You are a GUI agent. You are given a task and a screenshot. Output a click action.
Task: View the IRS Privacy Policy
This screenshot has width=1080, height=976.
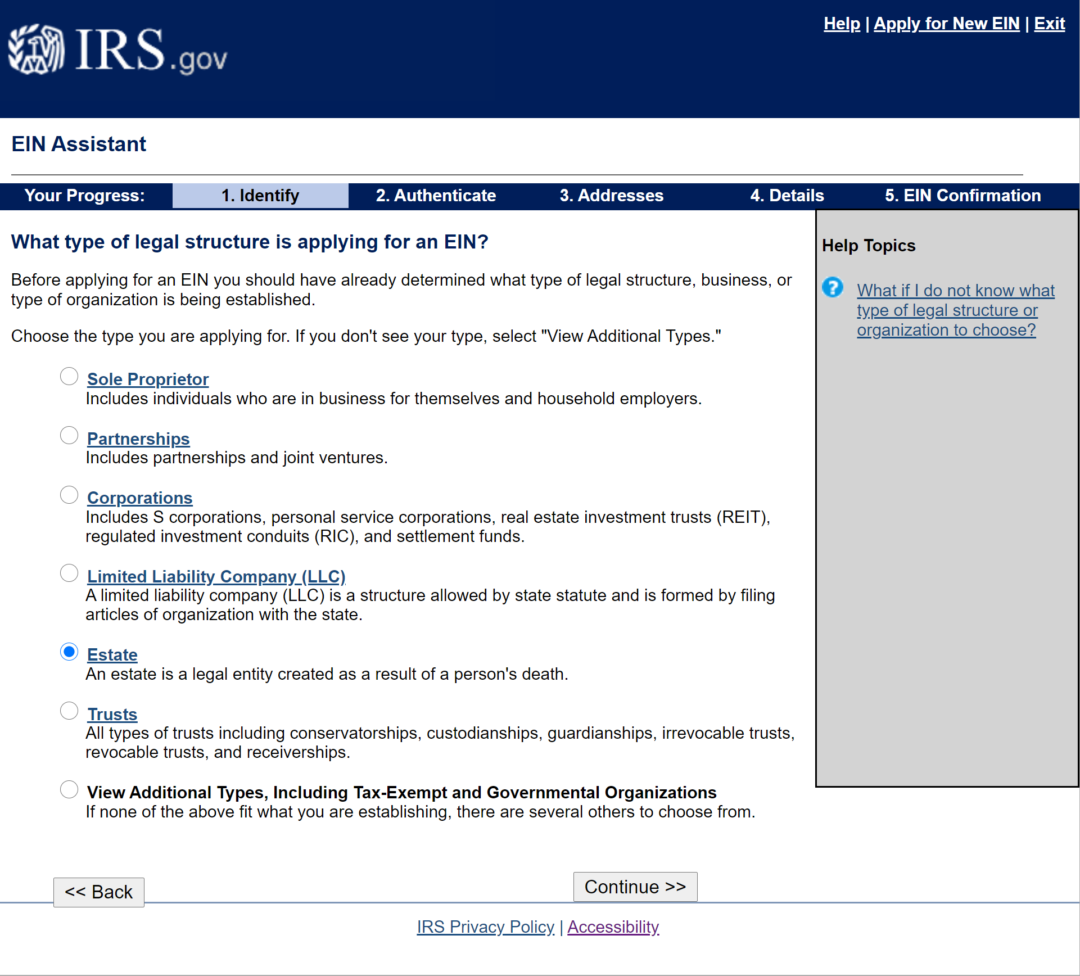point(485,927)
